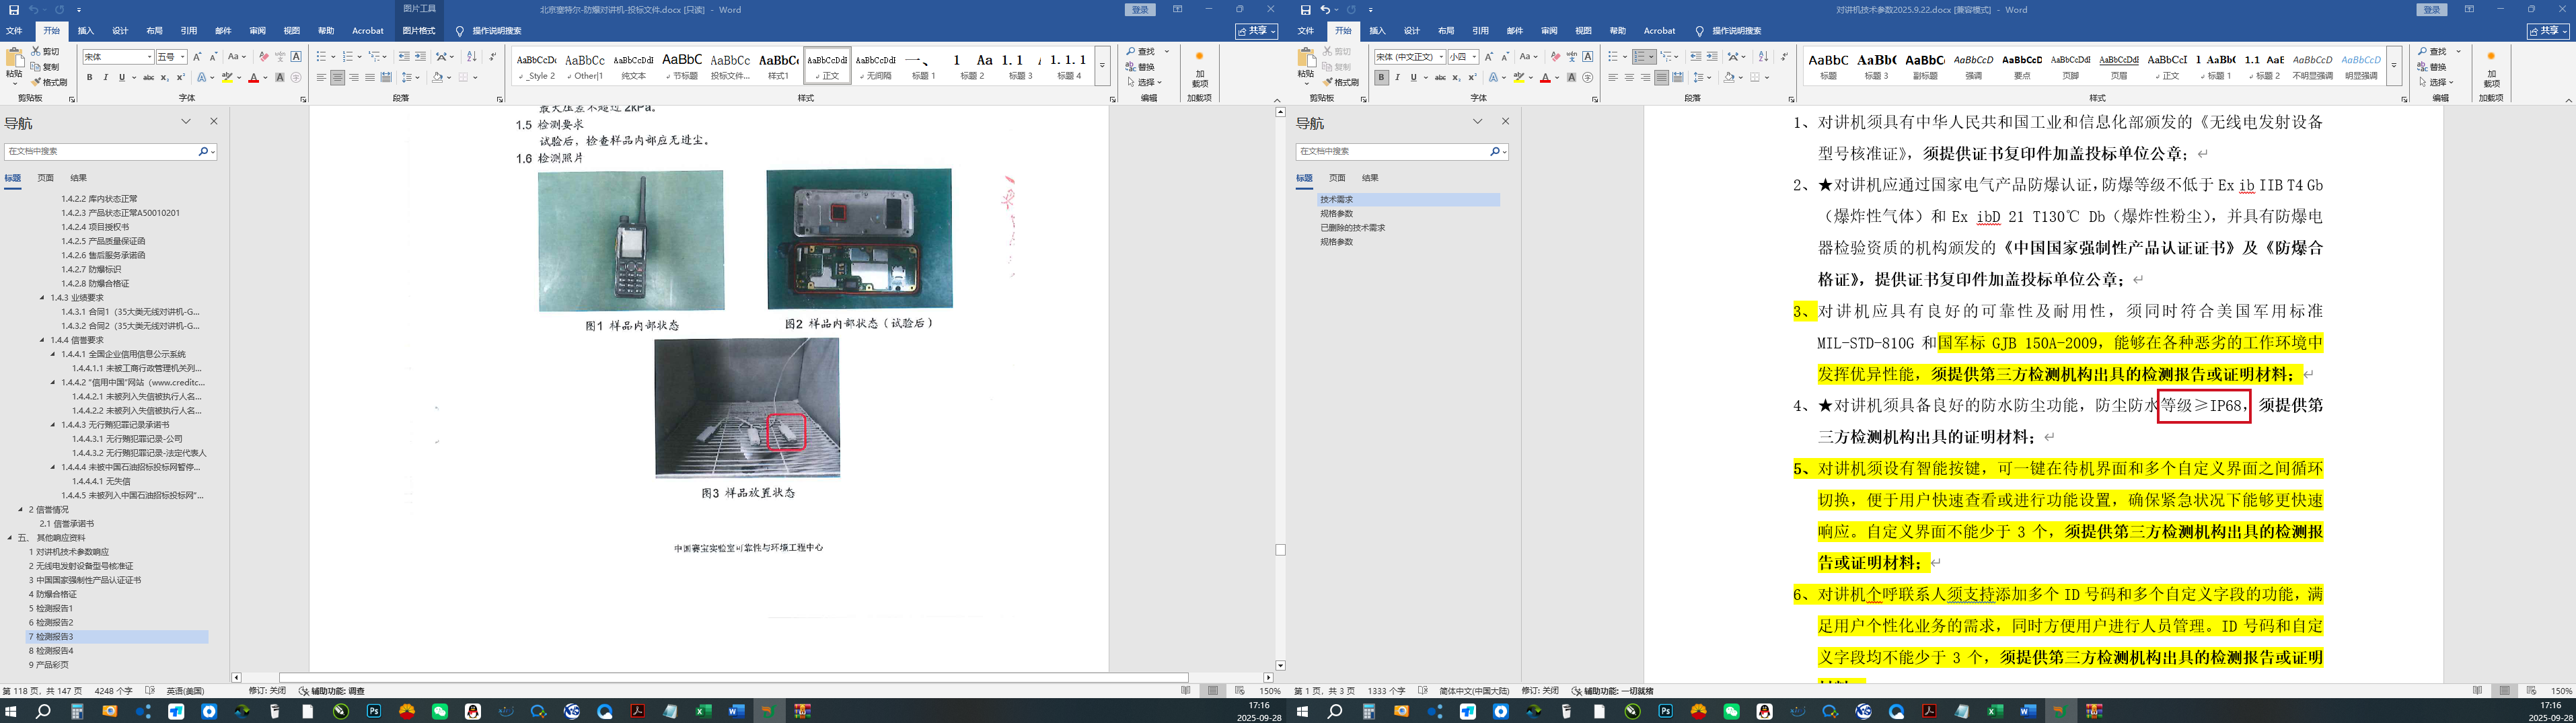
Task: Toggle Bold off in right Word window
Action: tap(1381, 77)
